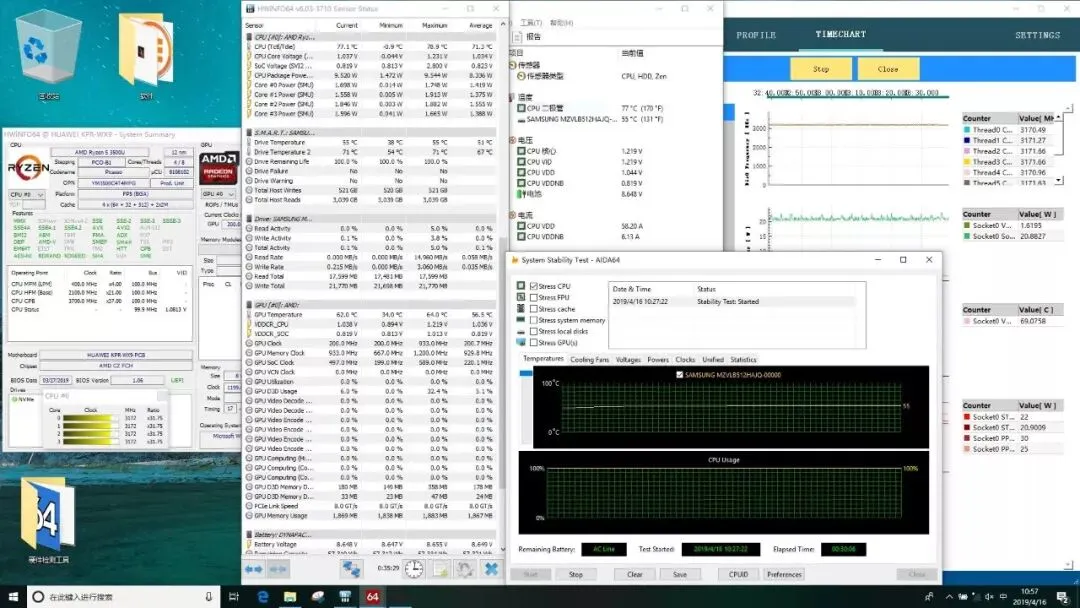Enable the Stress GPU(s) checkbox
Image resolution: width=1080 pixels, height=608 pixels.
point(534,342)
